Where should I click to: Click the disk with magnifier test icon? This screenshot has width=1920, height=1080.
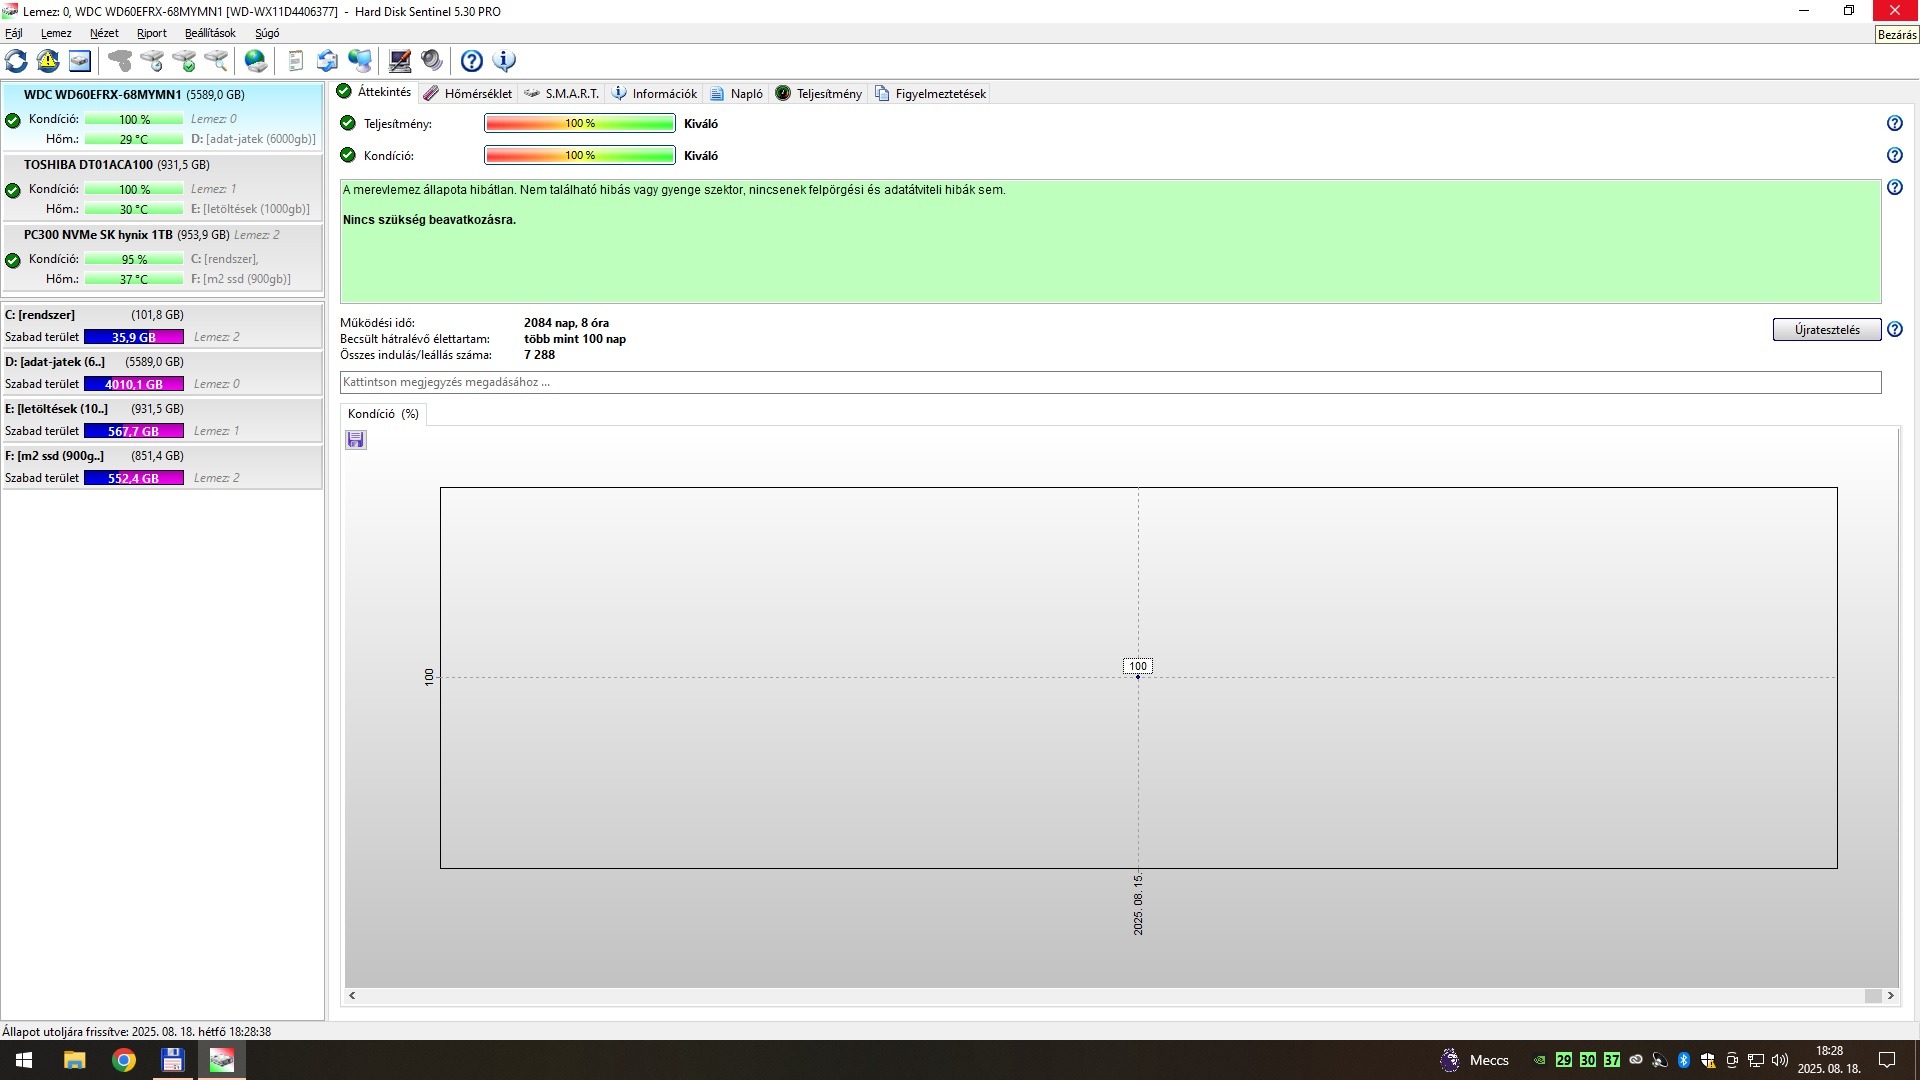click(x=216, y=61)
